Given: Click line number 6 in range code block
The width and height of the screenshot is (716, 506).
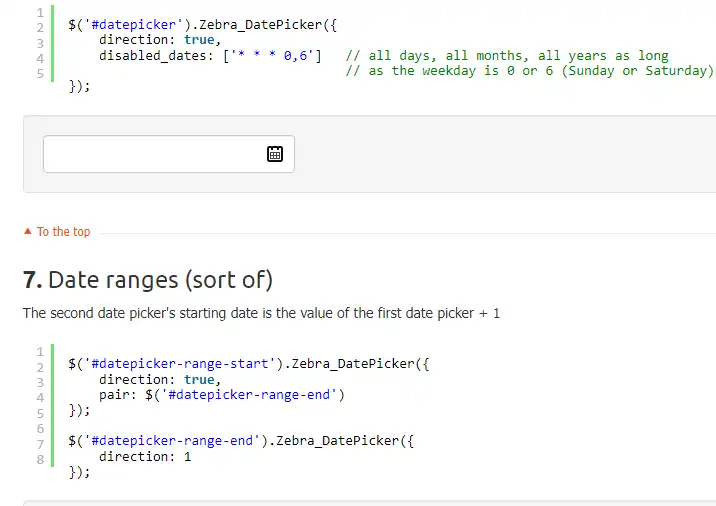Looking at the screenshot, I should tap(41, 428).
